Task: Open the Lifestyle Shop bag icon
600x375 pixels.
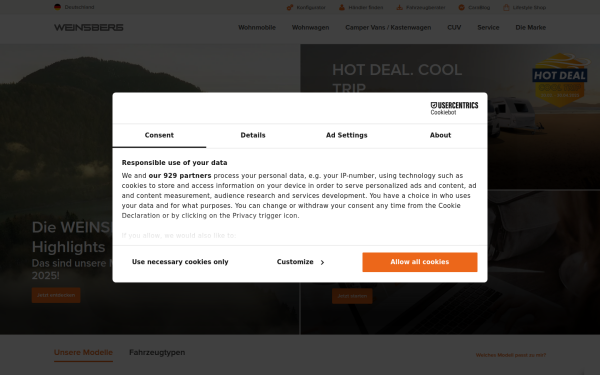Action: click(x=506, y=7)
